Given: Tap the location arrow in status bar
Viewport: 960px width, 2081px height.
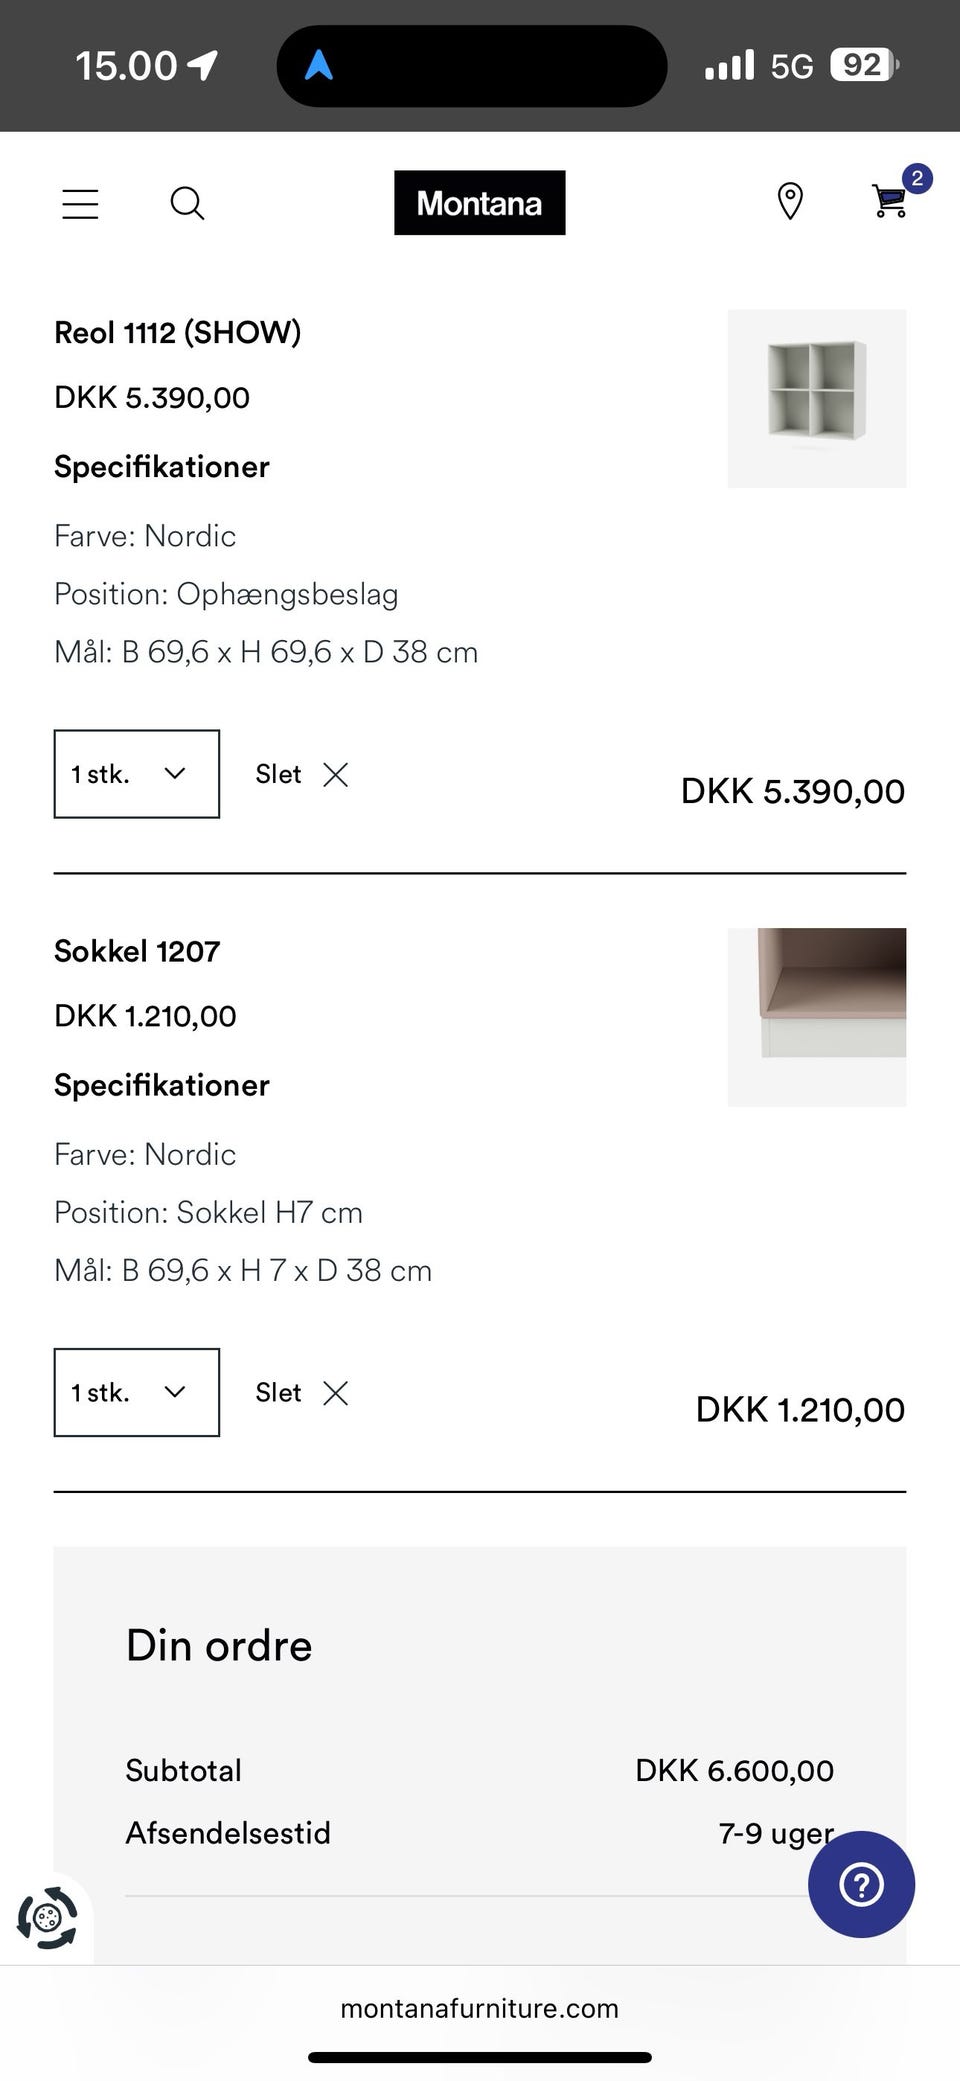Looking at the screenshot, I should tap(203, 66).
